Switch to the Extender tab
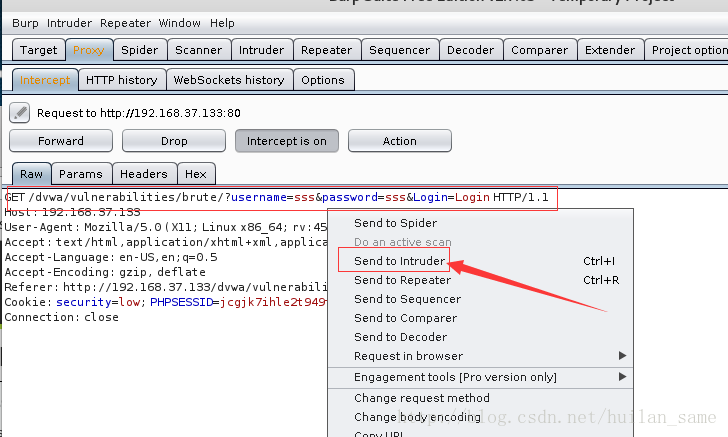Viewport: 728px width, 437px height. (x=610, y=50)
